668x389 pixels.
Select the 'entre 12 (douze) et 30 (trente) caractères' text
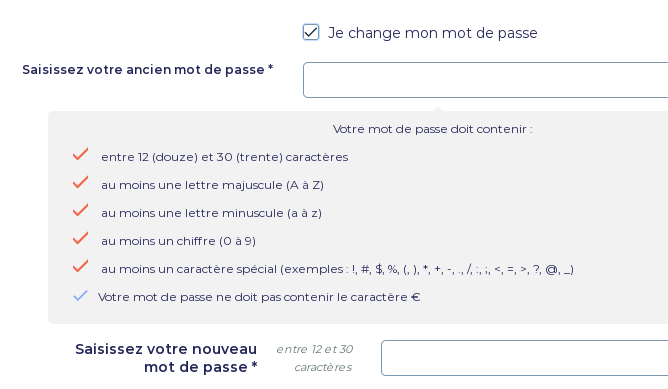[x=225, y=157]
